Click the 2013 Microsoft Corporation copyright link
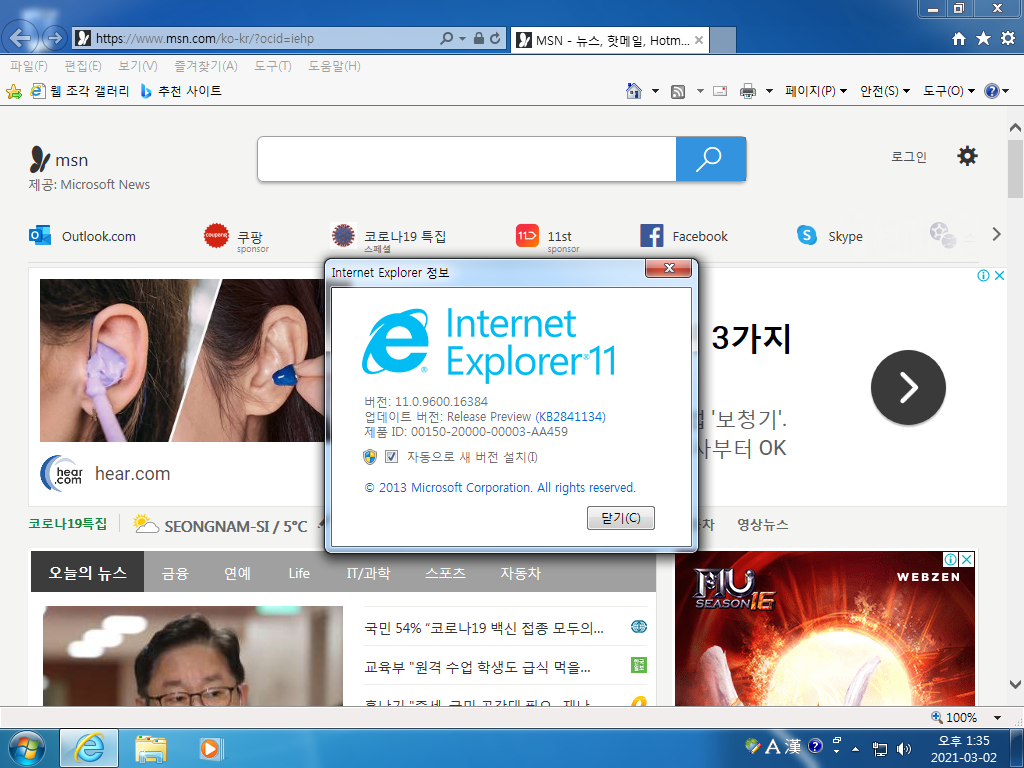Viewport: 1024px width, 768px height. tap(500, 488)
